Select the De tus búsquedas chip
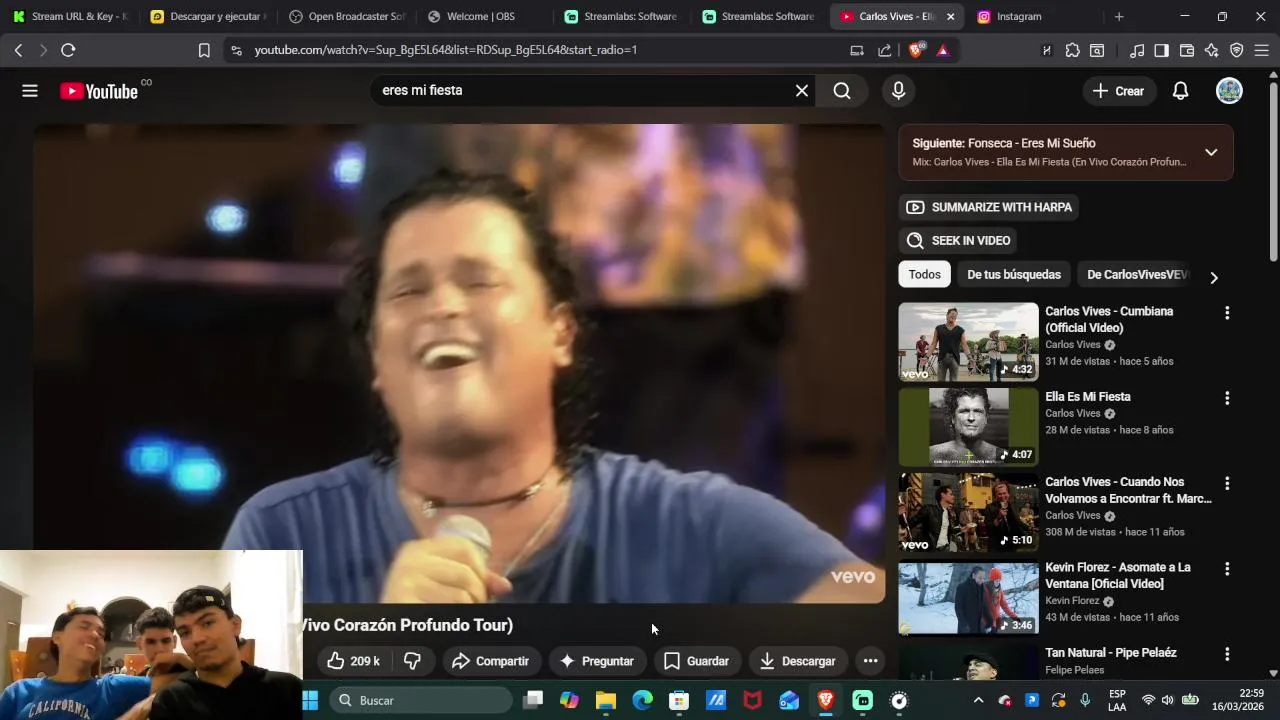Image resolution: width=1280 pixels, height=720 pixels. pyautogui.click(x=1014, y=274)
